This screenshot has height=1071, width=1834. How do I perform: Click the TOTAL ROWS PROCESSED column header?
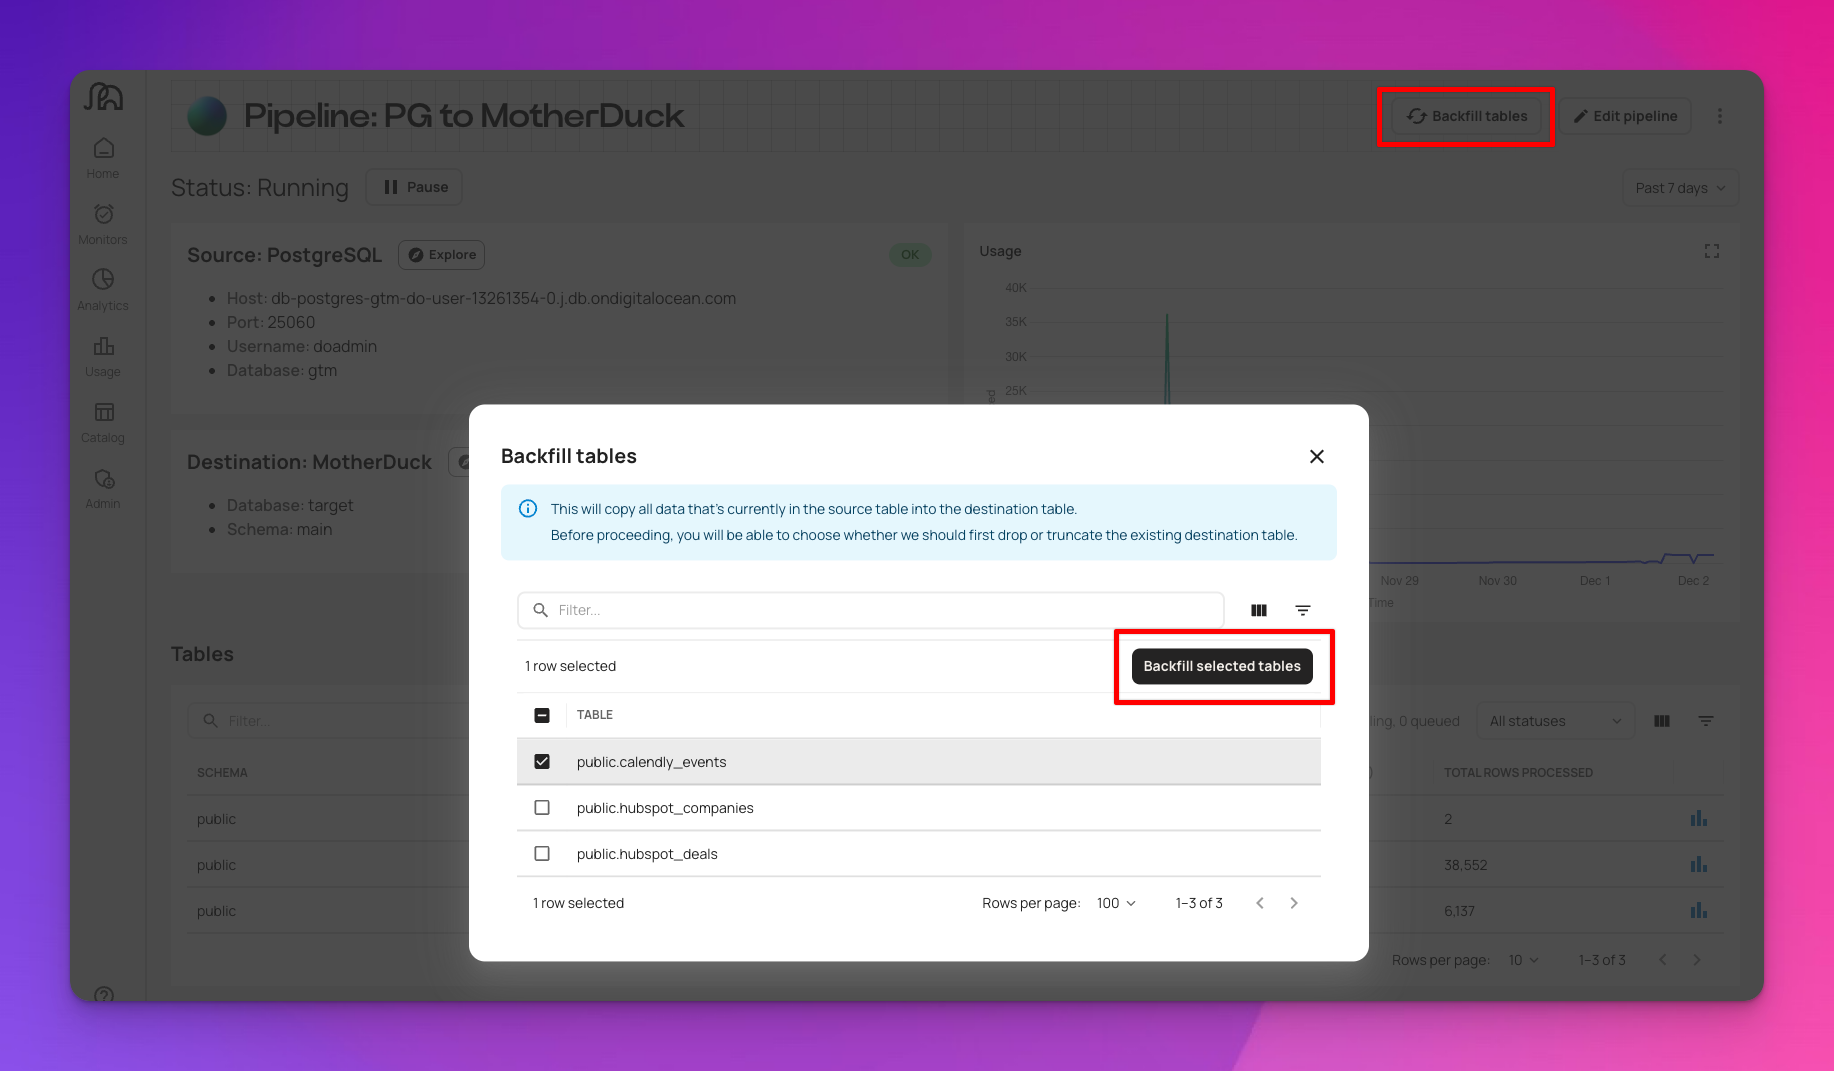click(x=1518, y=773)
